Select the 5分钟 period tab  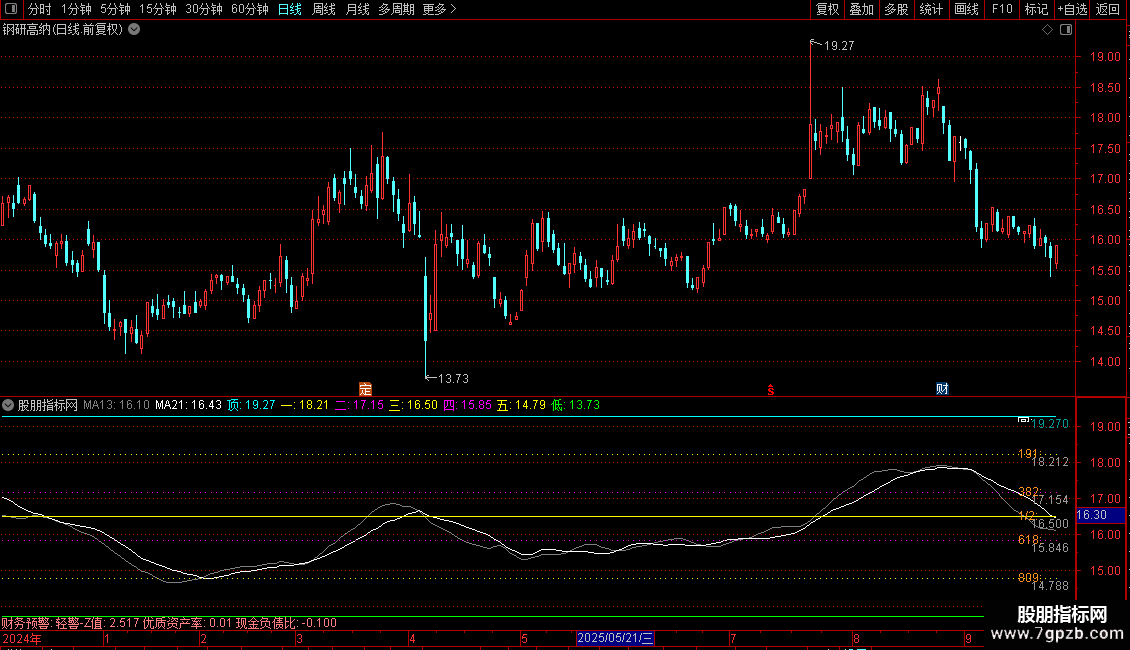click(x=115, y=9)
